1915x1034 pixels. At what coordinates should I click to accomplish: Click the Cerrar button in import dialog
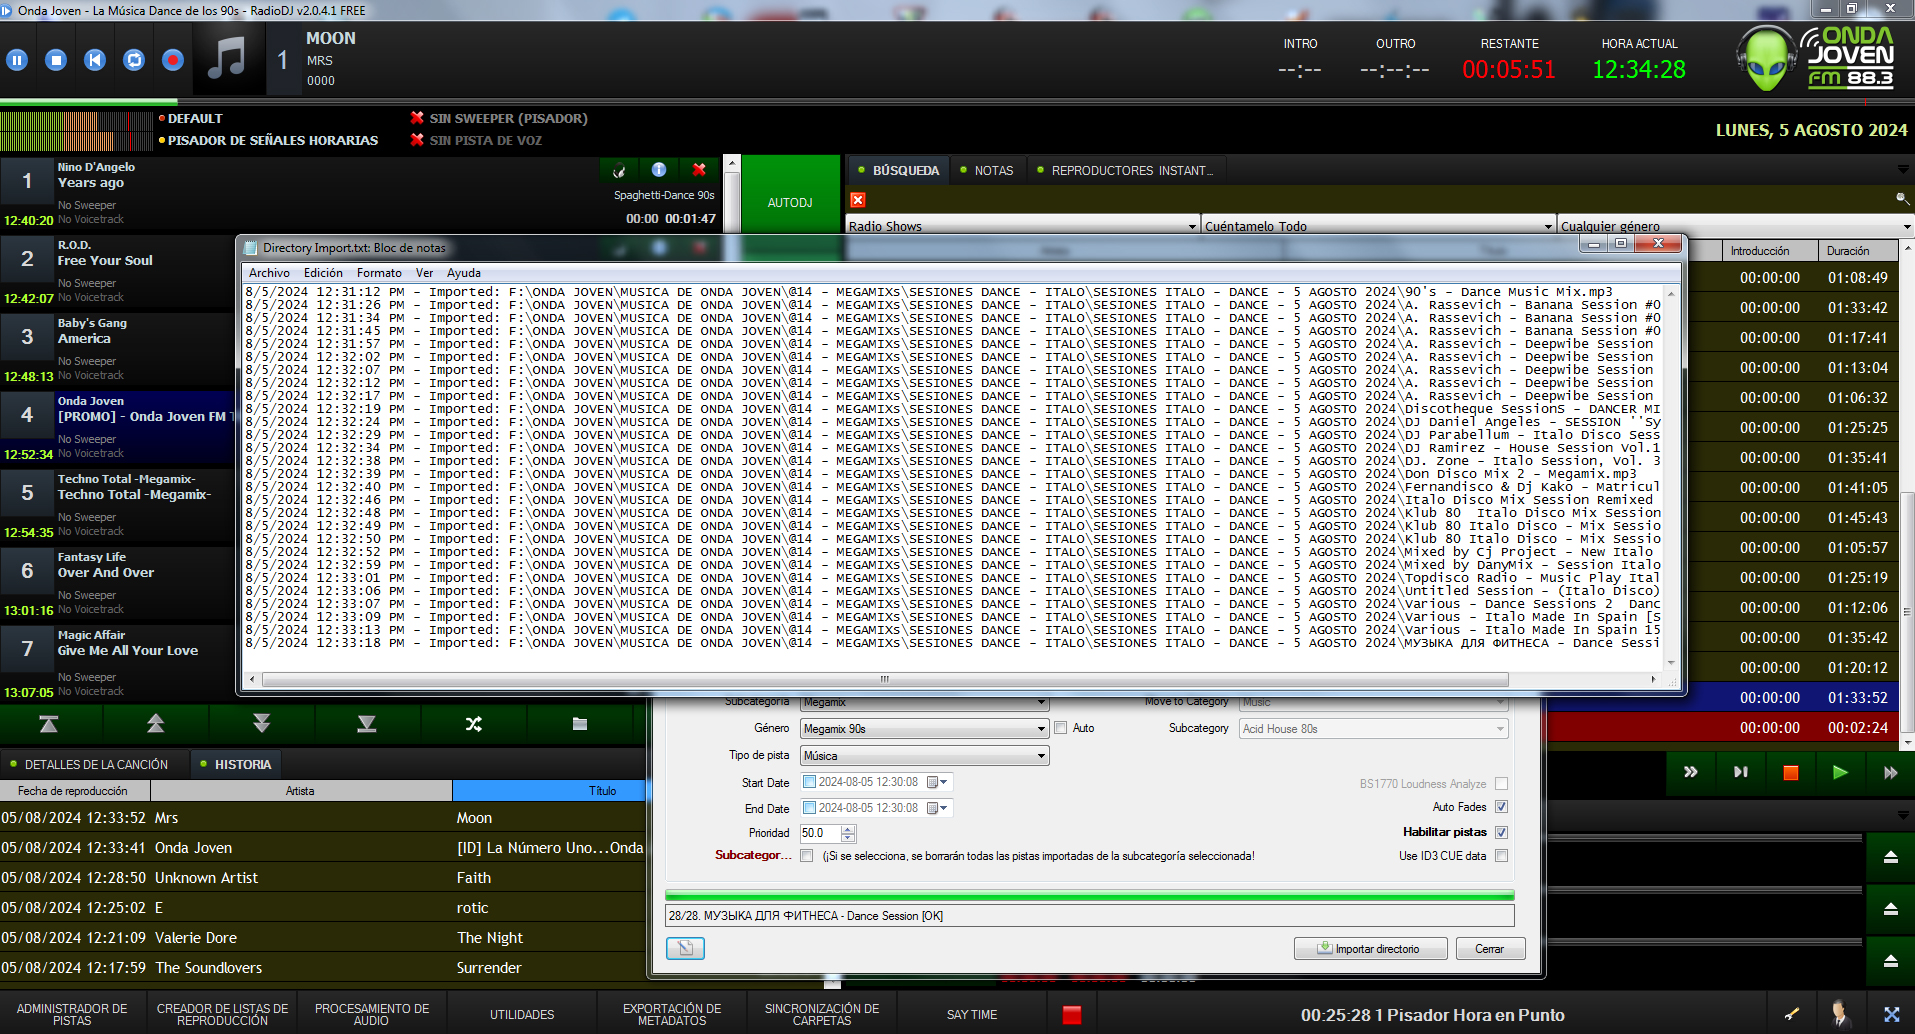pyautogui.click(x=1489, y=949)
